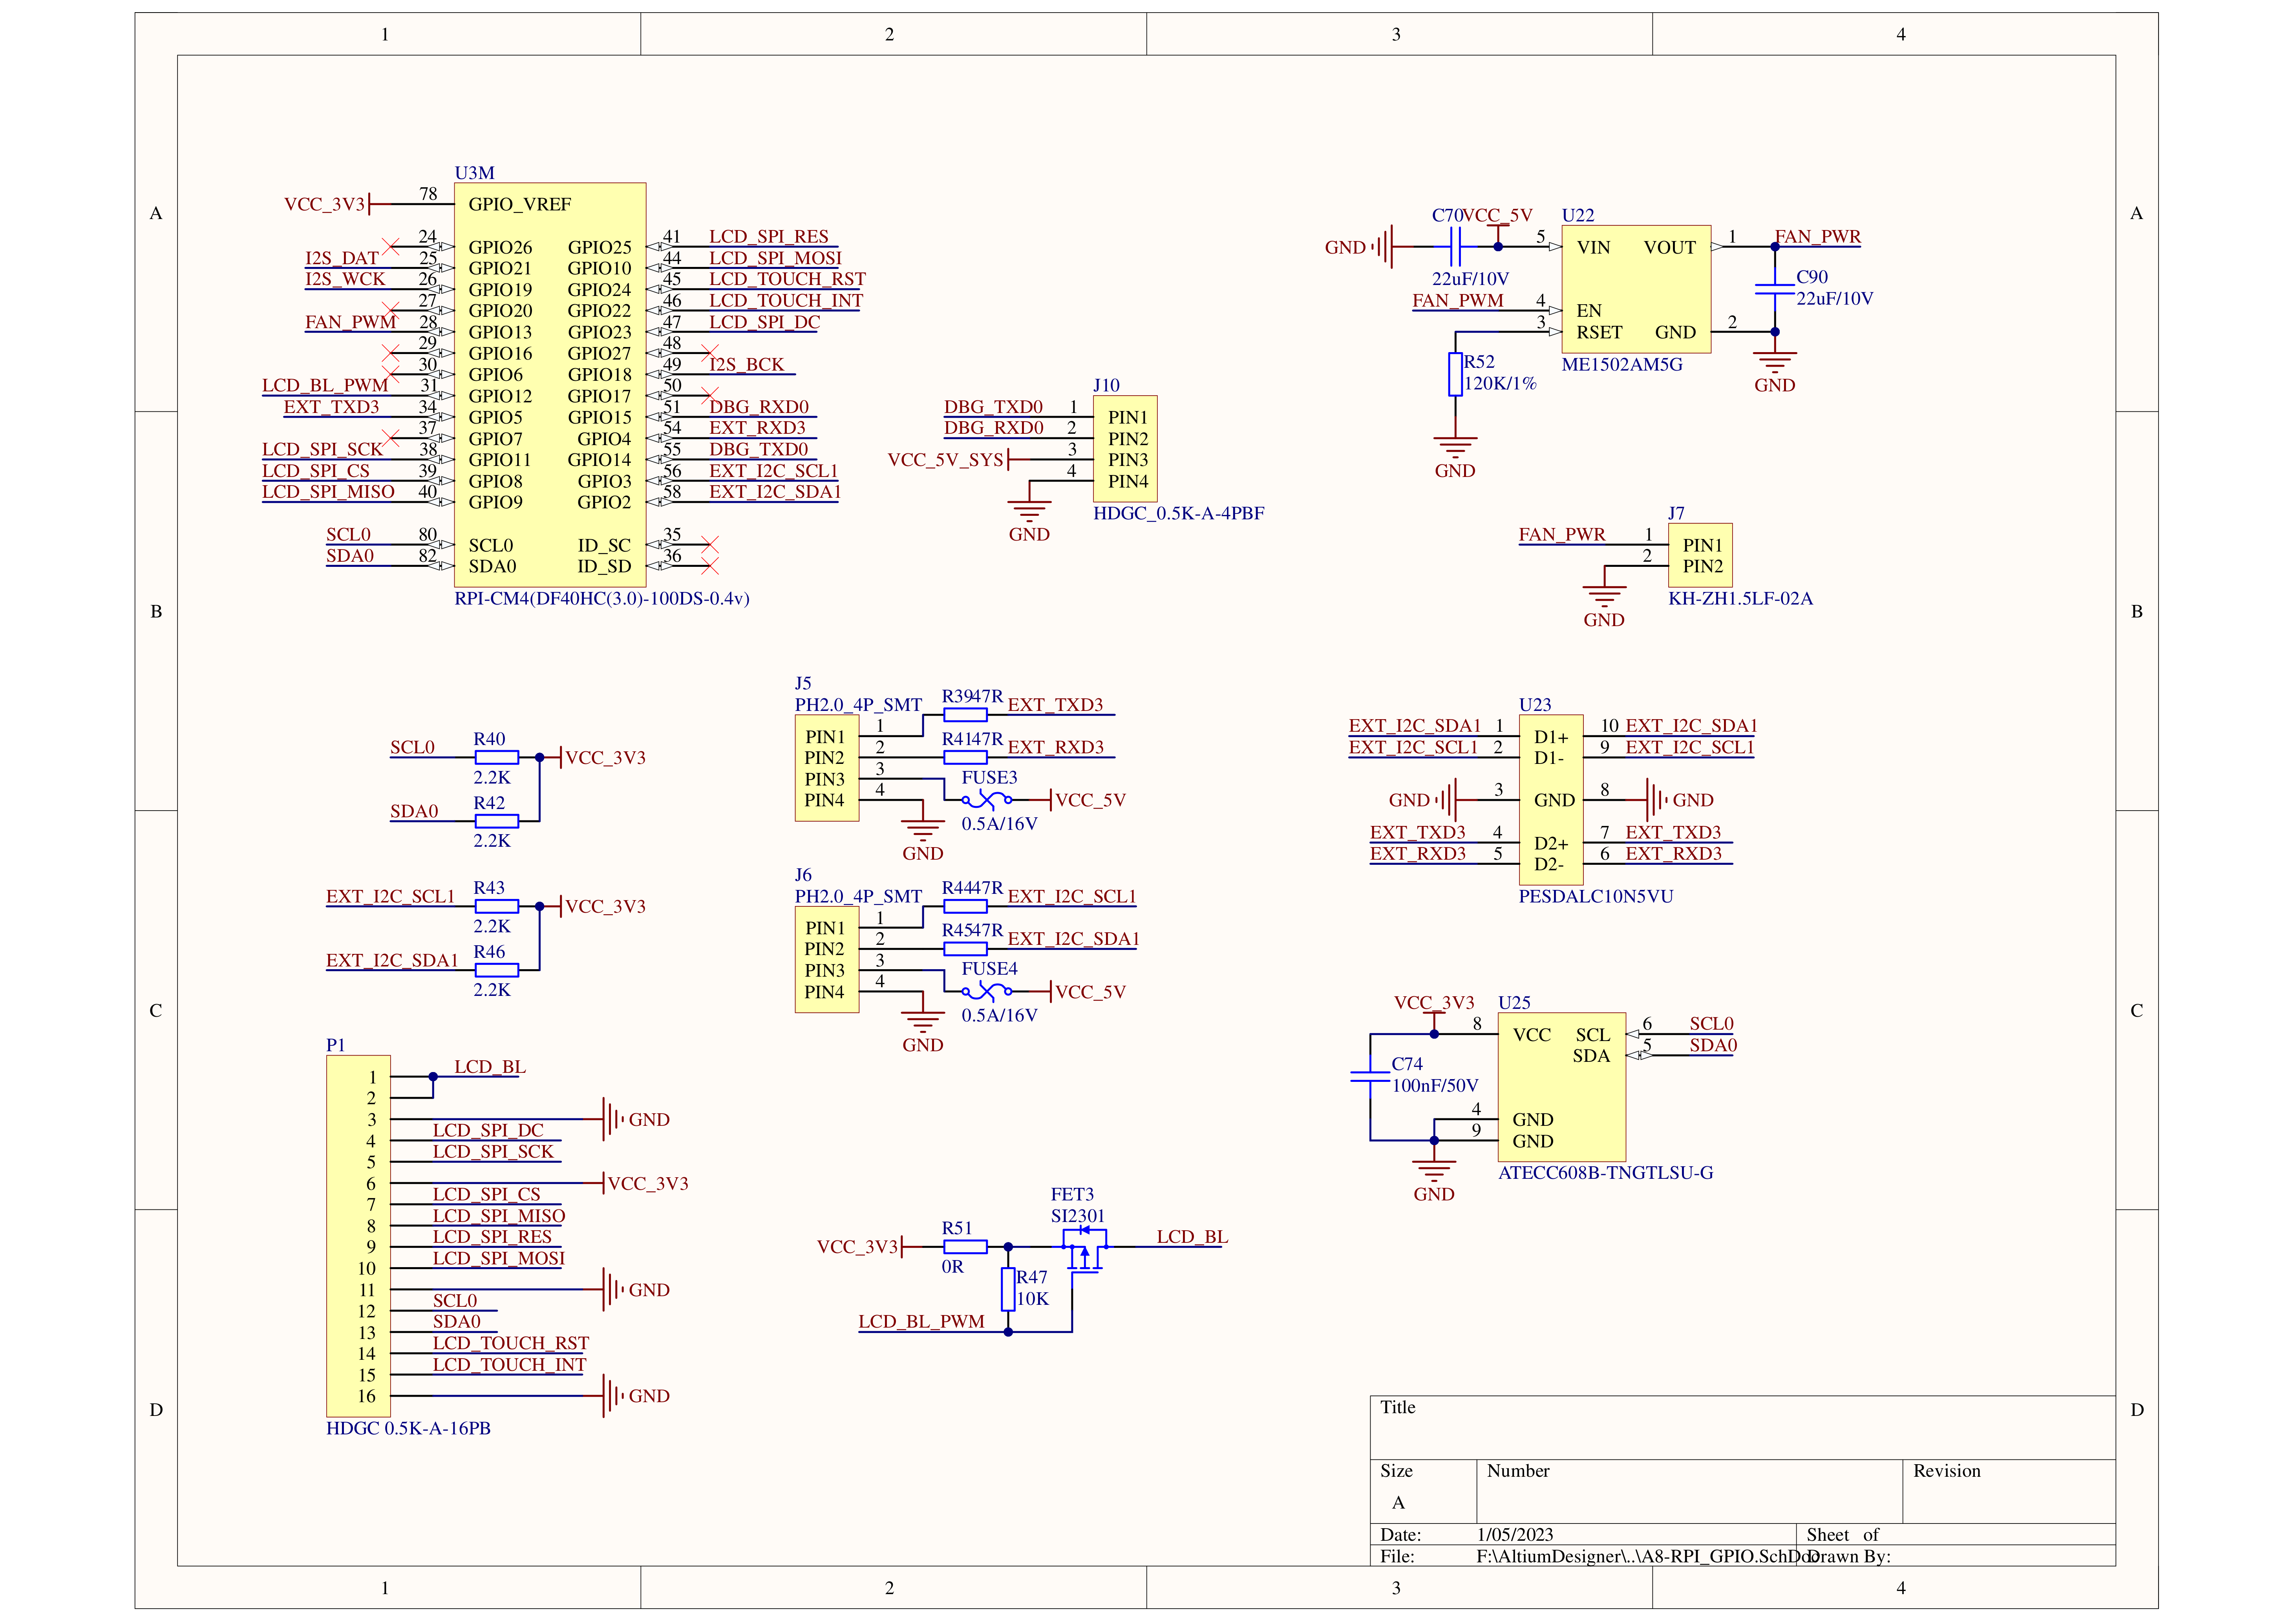Select the ATECC608B-TNGTLSU-G part label
The width and height of the screenshot is (2296, 1622).
[x=1606, y=1172]
